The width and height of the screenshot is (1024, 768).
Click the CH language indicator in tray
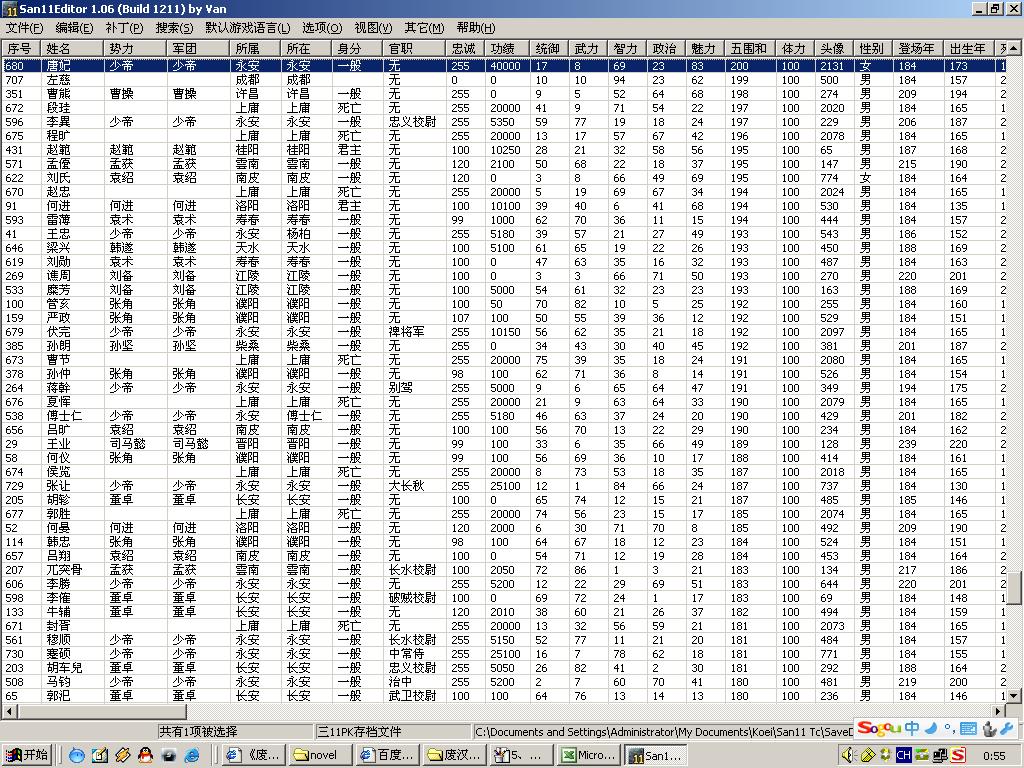(x=903, y=755)
